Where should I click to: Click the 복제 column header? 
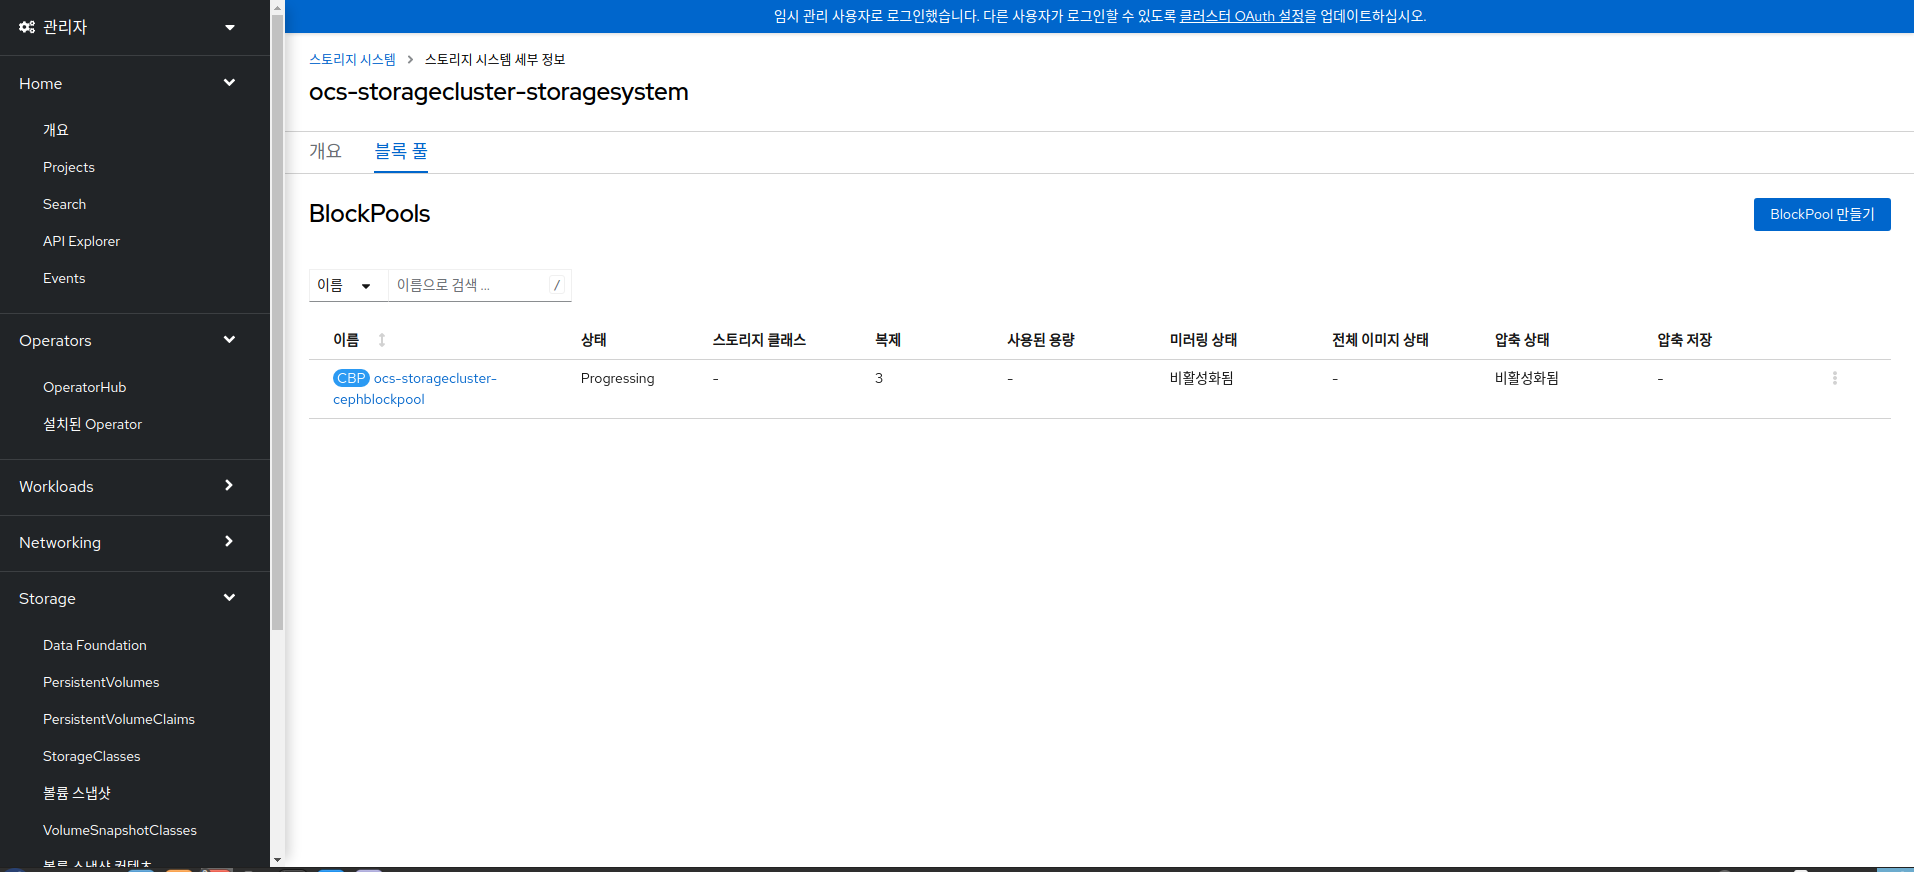click(888, 340)
